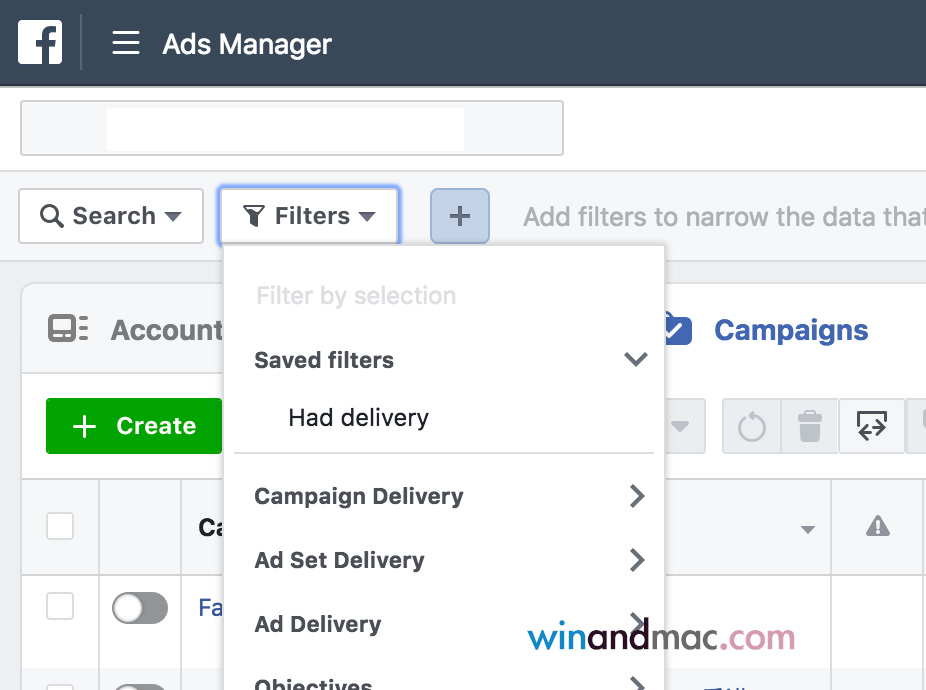
Task: Open the hamburger navigation menu
Action: (125, 44)
